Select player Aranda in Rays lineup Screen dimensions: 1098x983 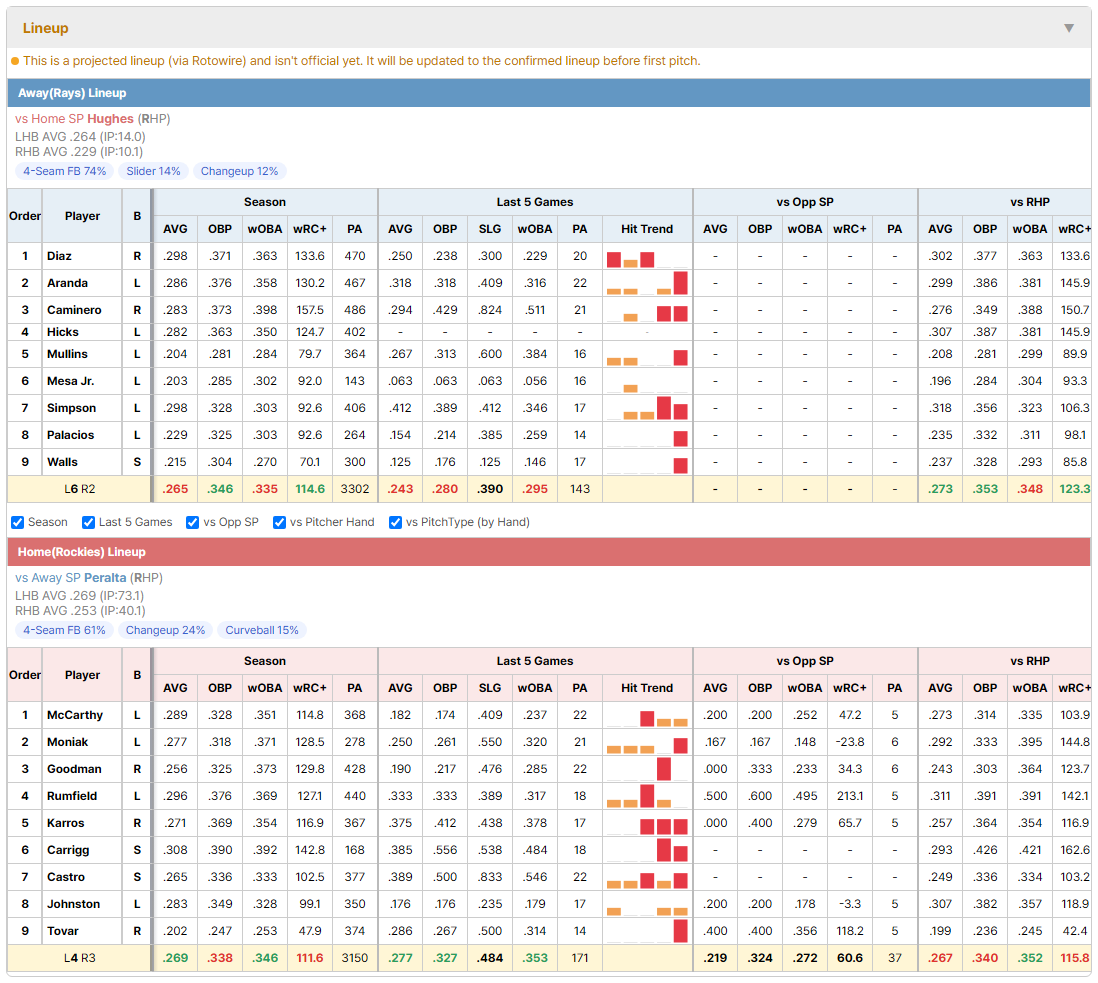point(67,284)
